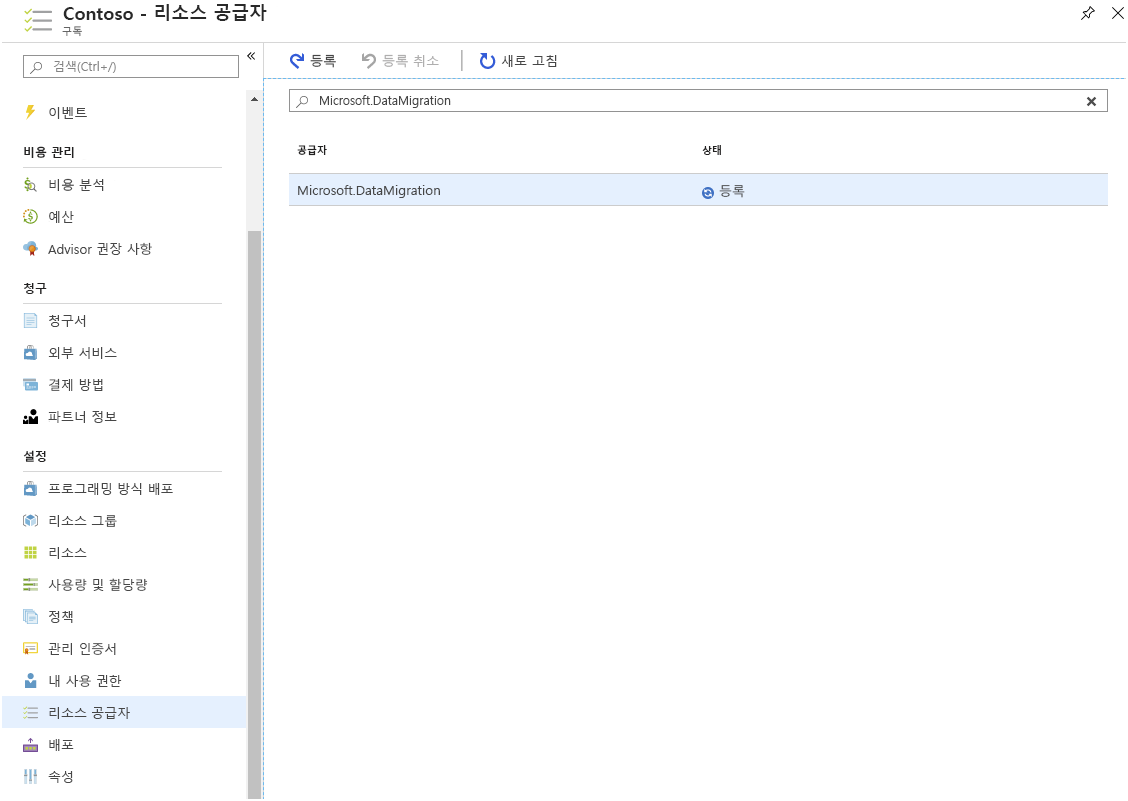
Task: Open 내 사용 권한
Action: point(85,681)
